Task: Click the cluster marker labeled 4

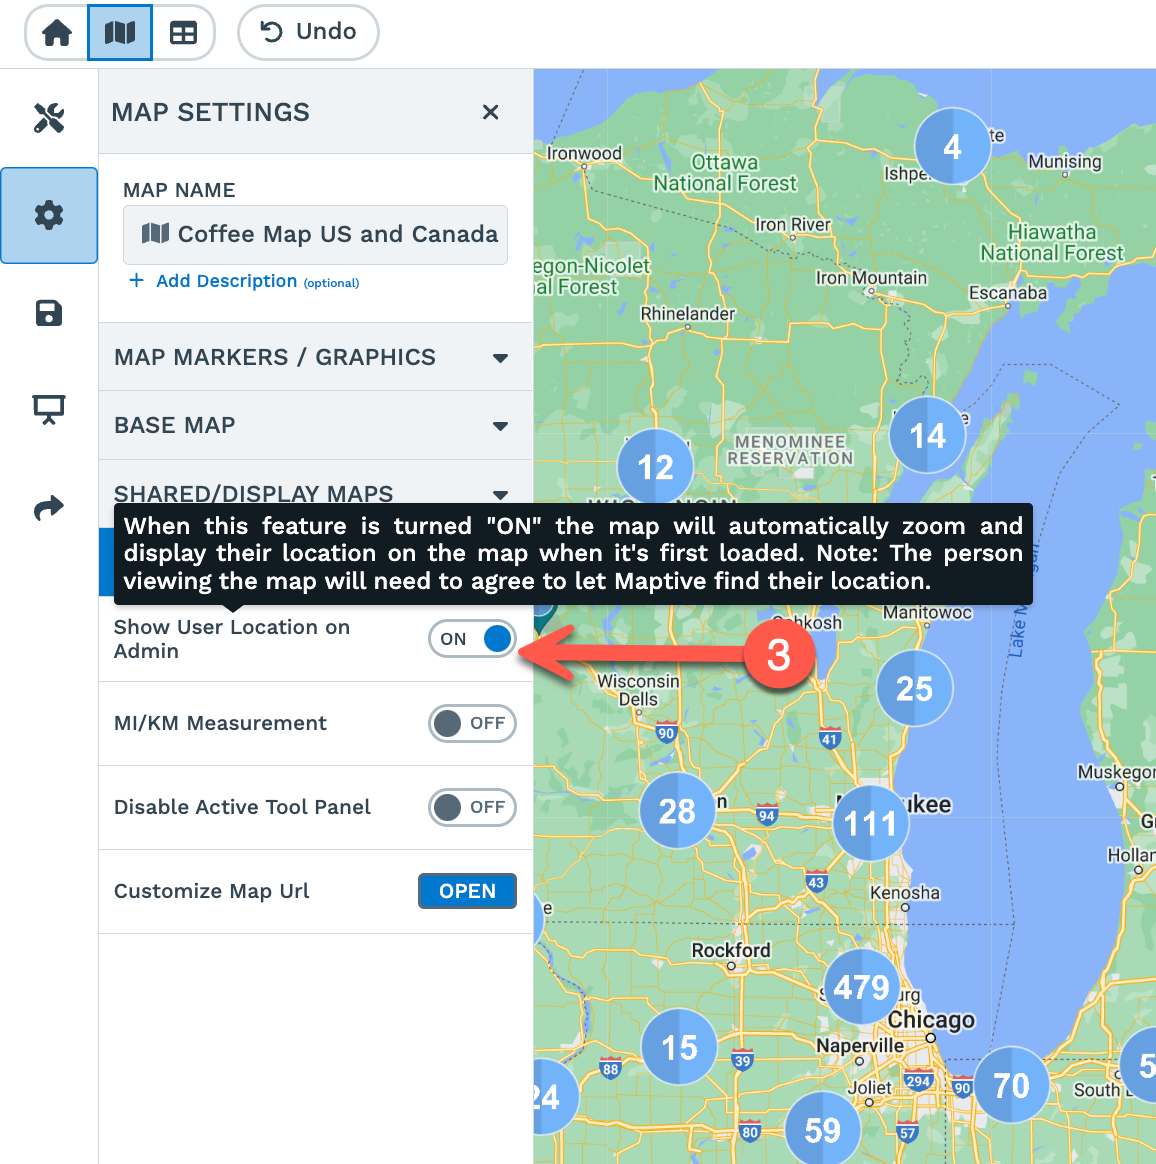Action: click(953, 146)
